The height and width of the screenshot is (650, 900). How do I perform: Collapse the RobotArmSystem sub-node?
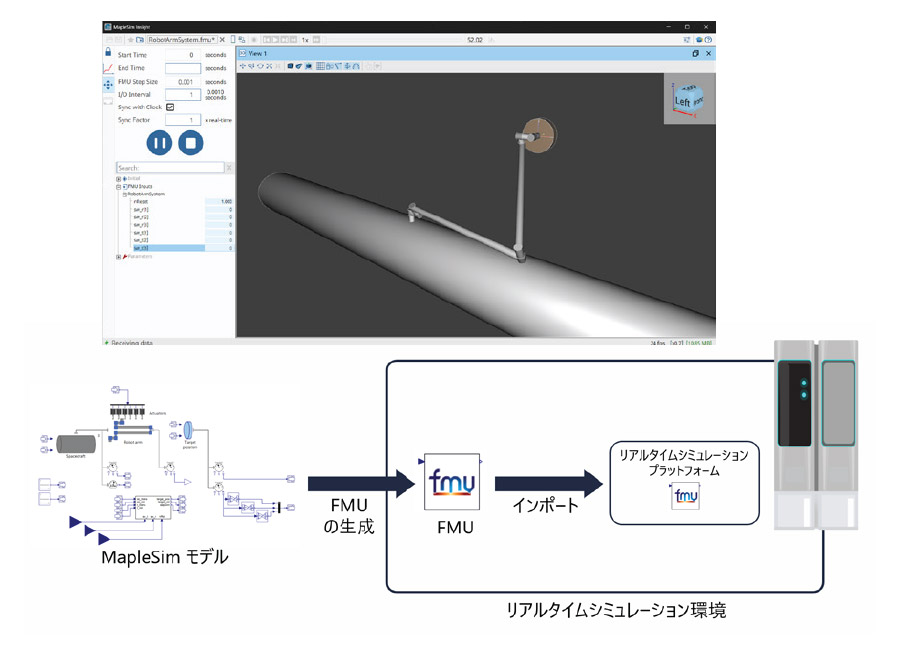[x=125, y=194]
